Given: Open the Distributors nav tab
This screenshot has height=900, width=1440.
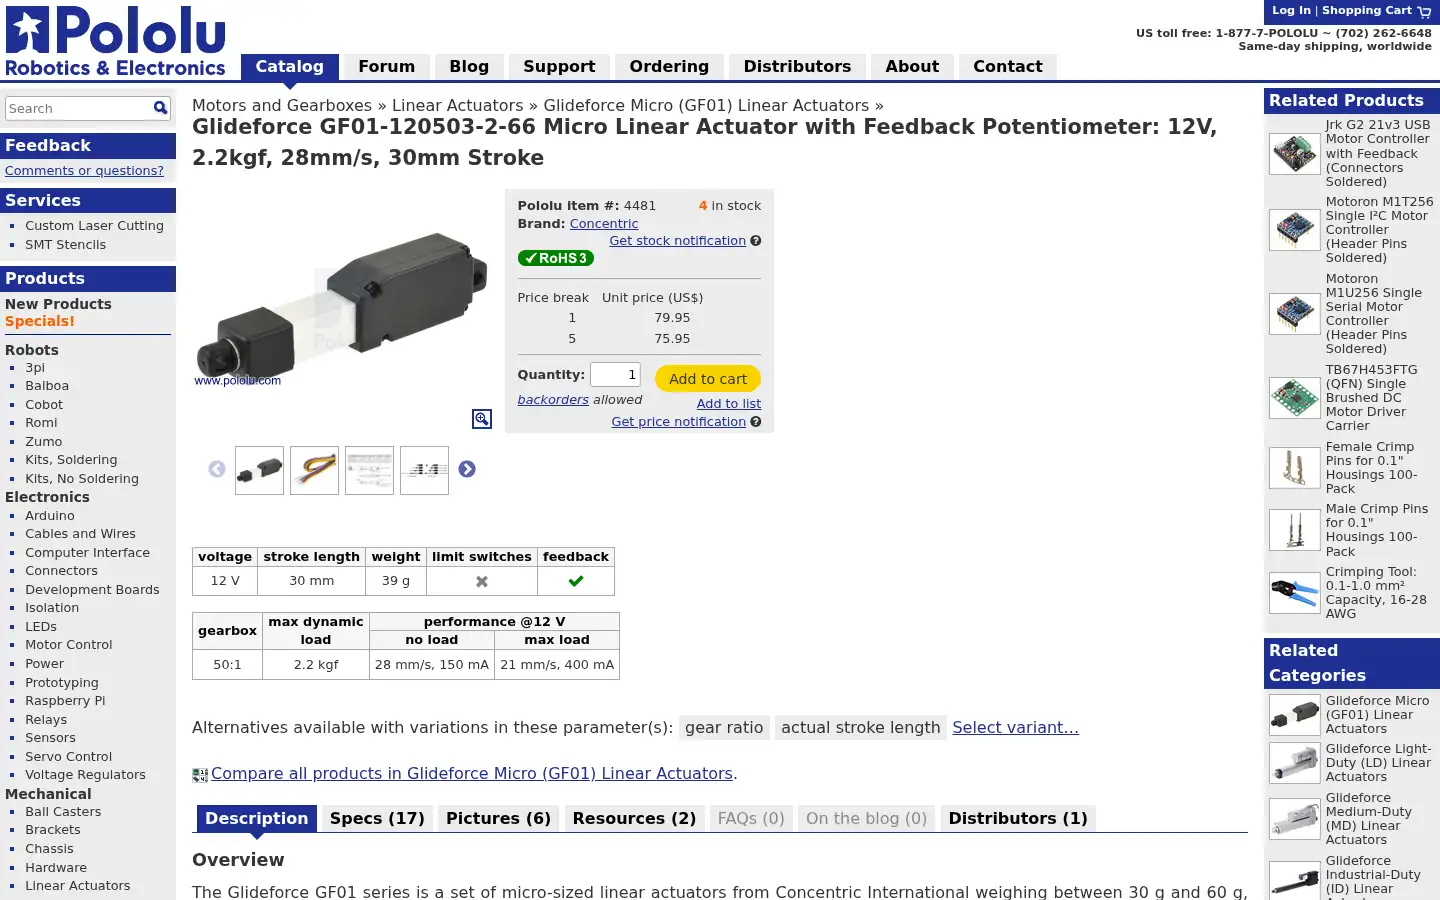Looking at the screenshot, I should tap(797, 66).
